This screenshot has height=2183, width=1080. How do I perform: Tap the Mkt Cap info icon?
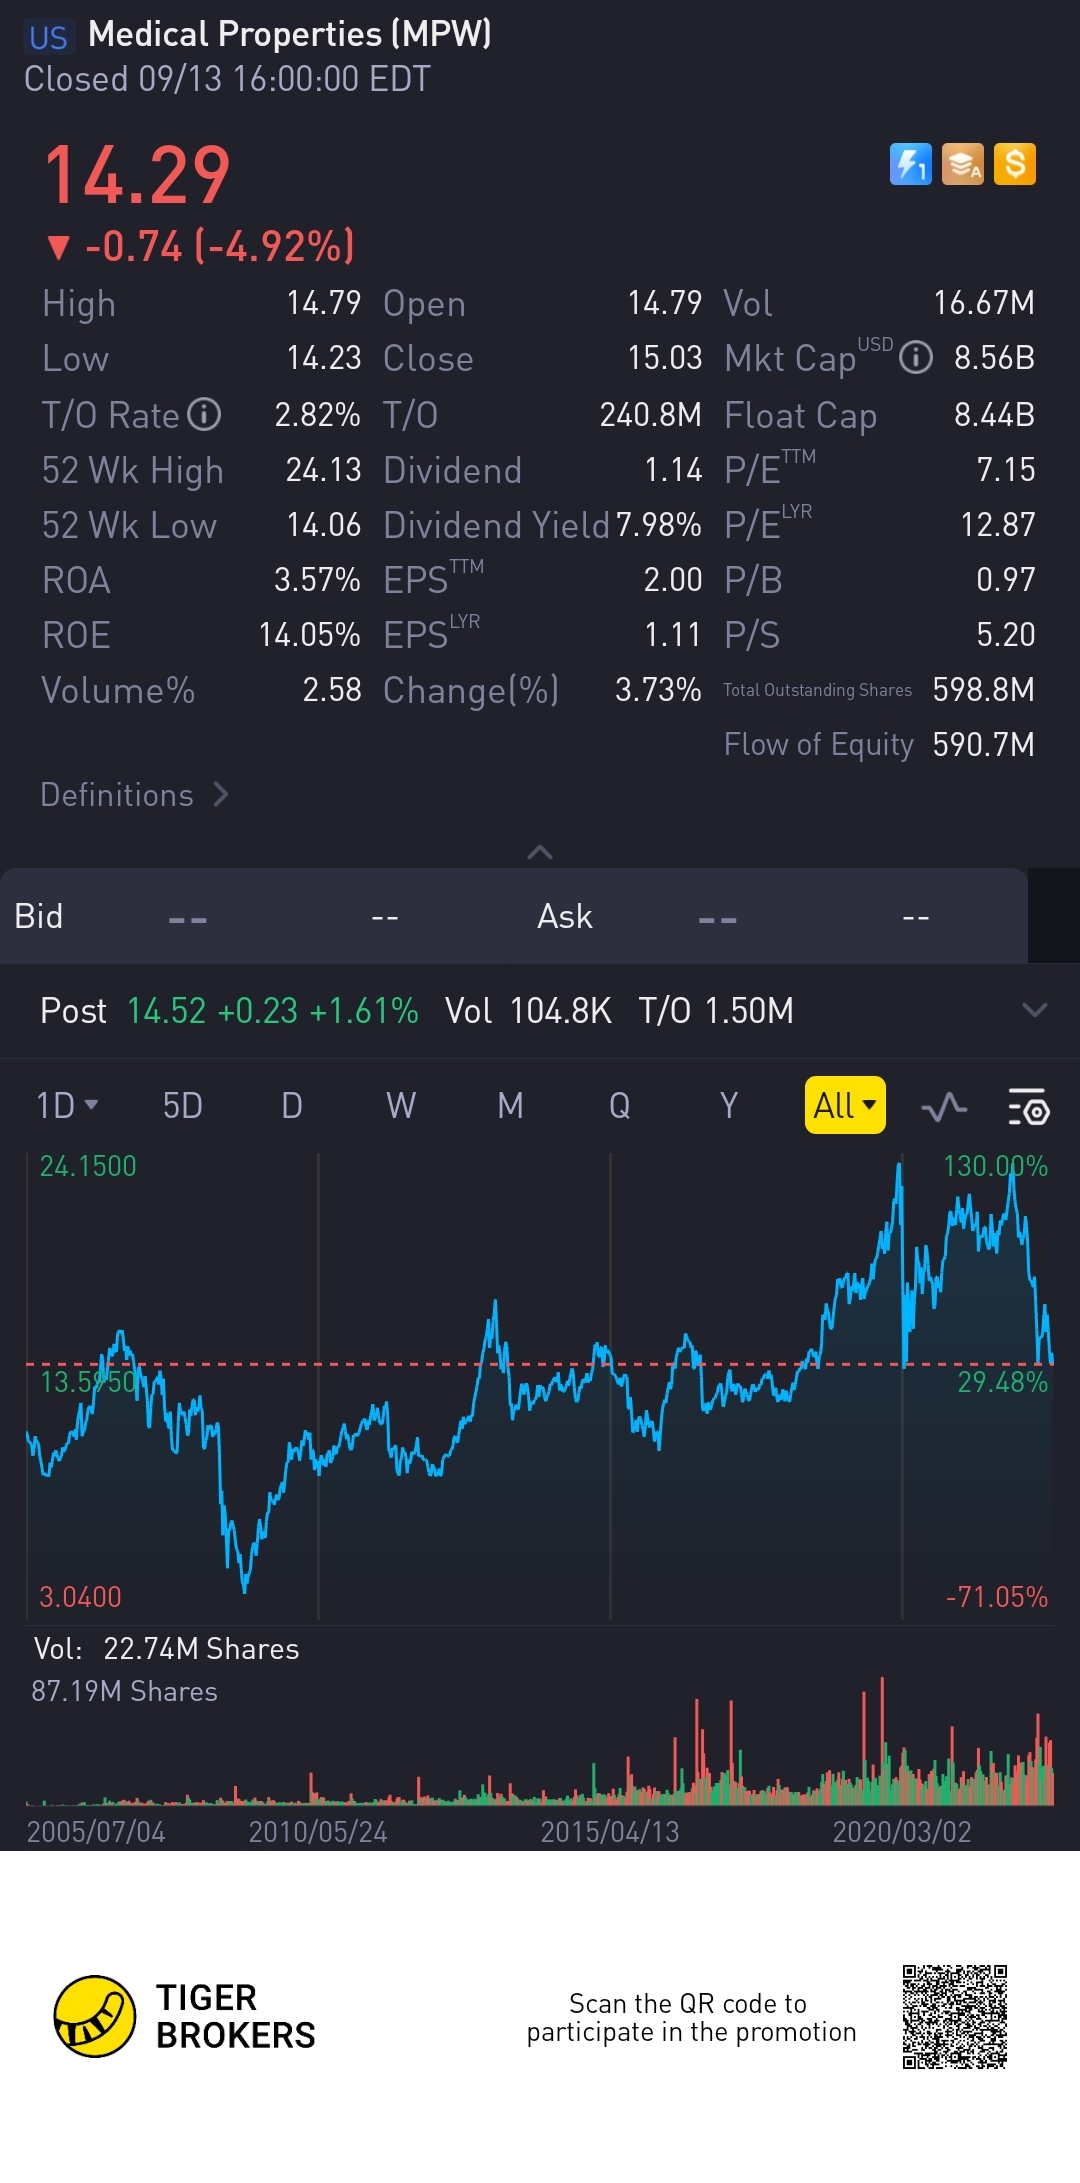(915, 357)
